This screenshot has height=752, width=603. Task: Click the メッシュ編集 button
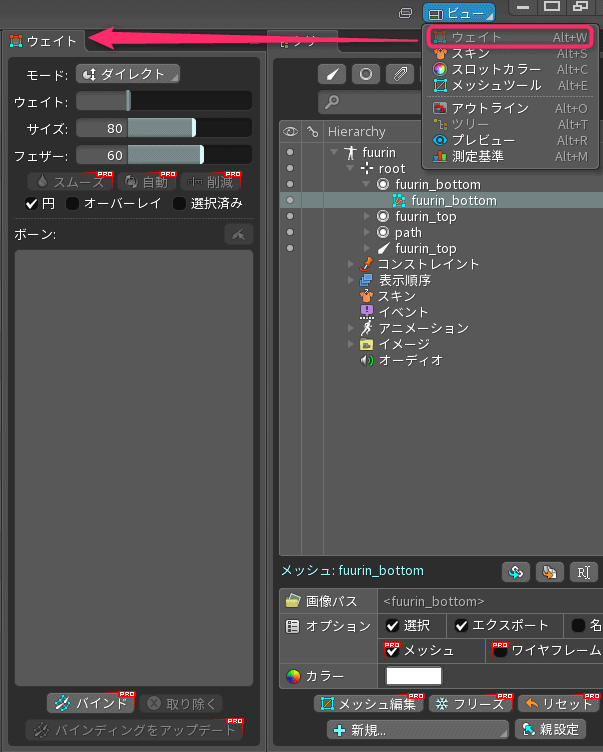(369, 703)
